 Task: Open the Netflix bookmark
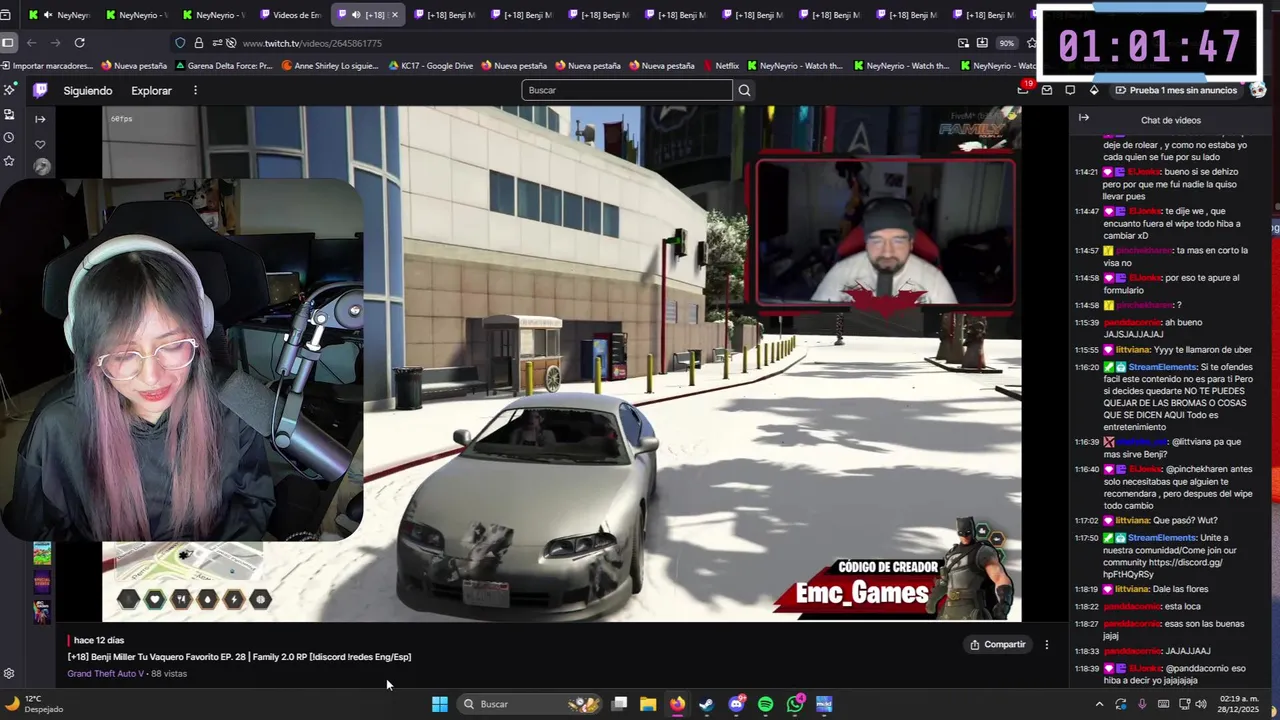(720, 66)
